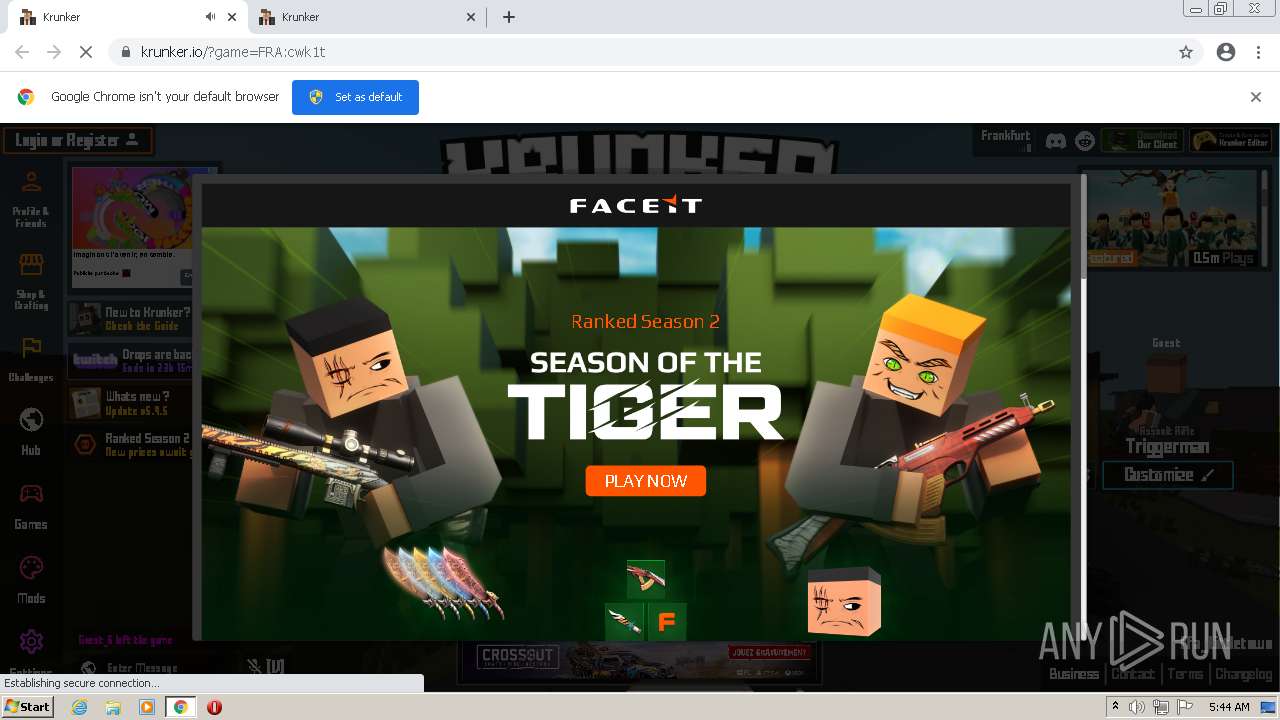Click the system clock 5:44 AM

click(1229, 707)
